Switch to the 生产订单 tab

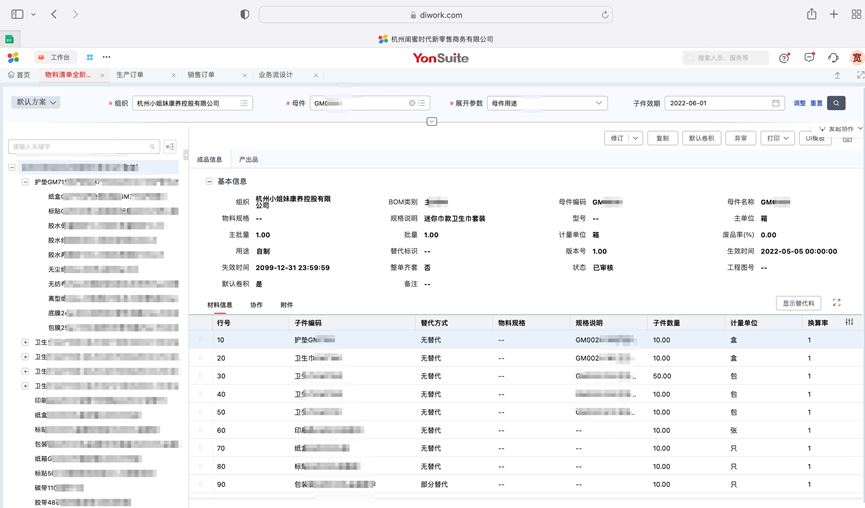pos(130,75)
